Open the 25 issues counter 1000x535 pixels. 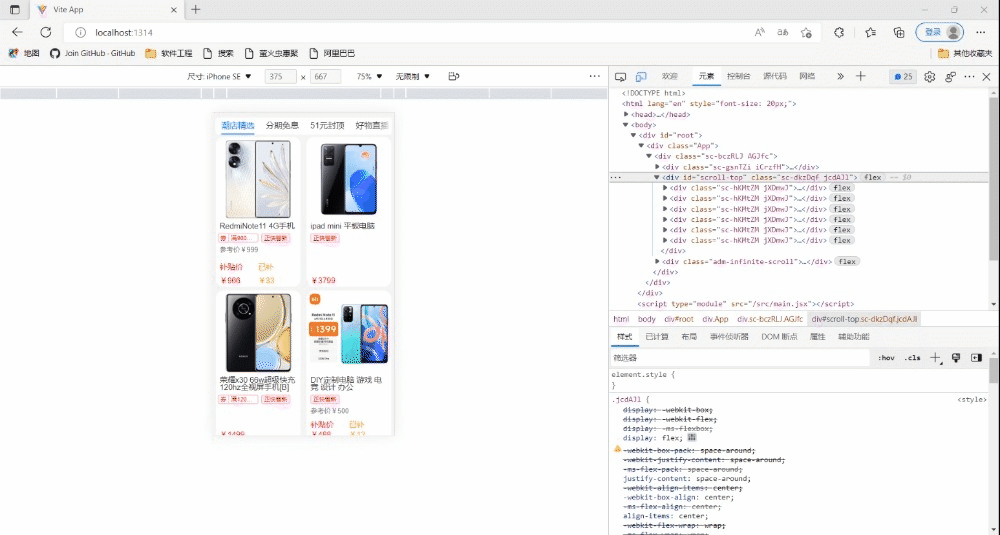tap(903, 77)
